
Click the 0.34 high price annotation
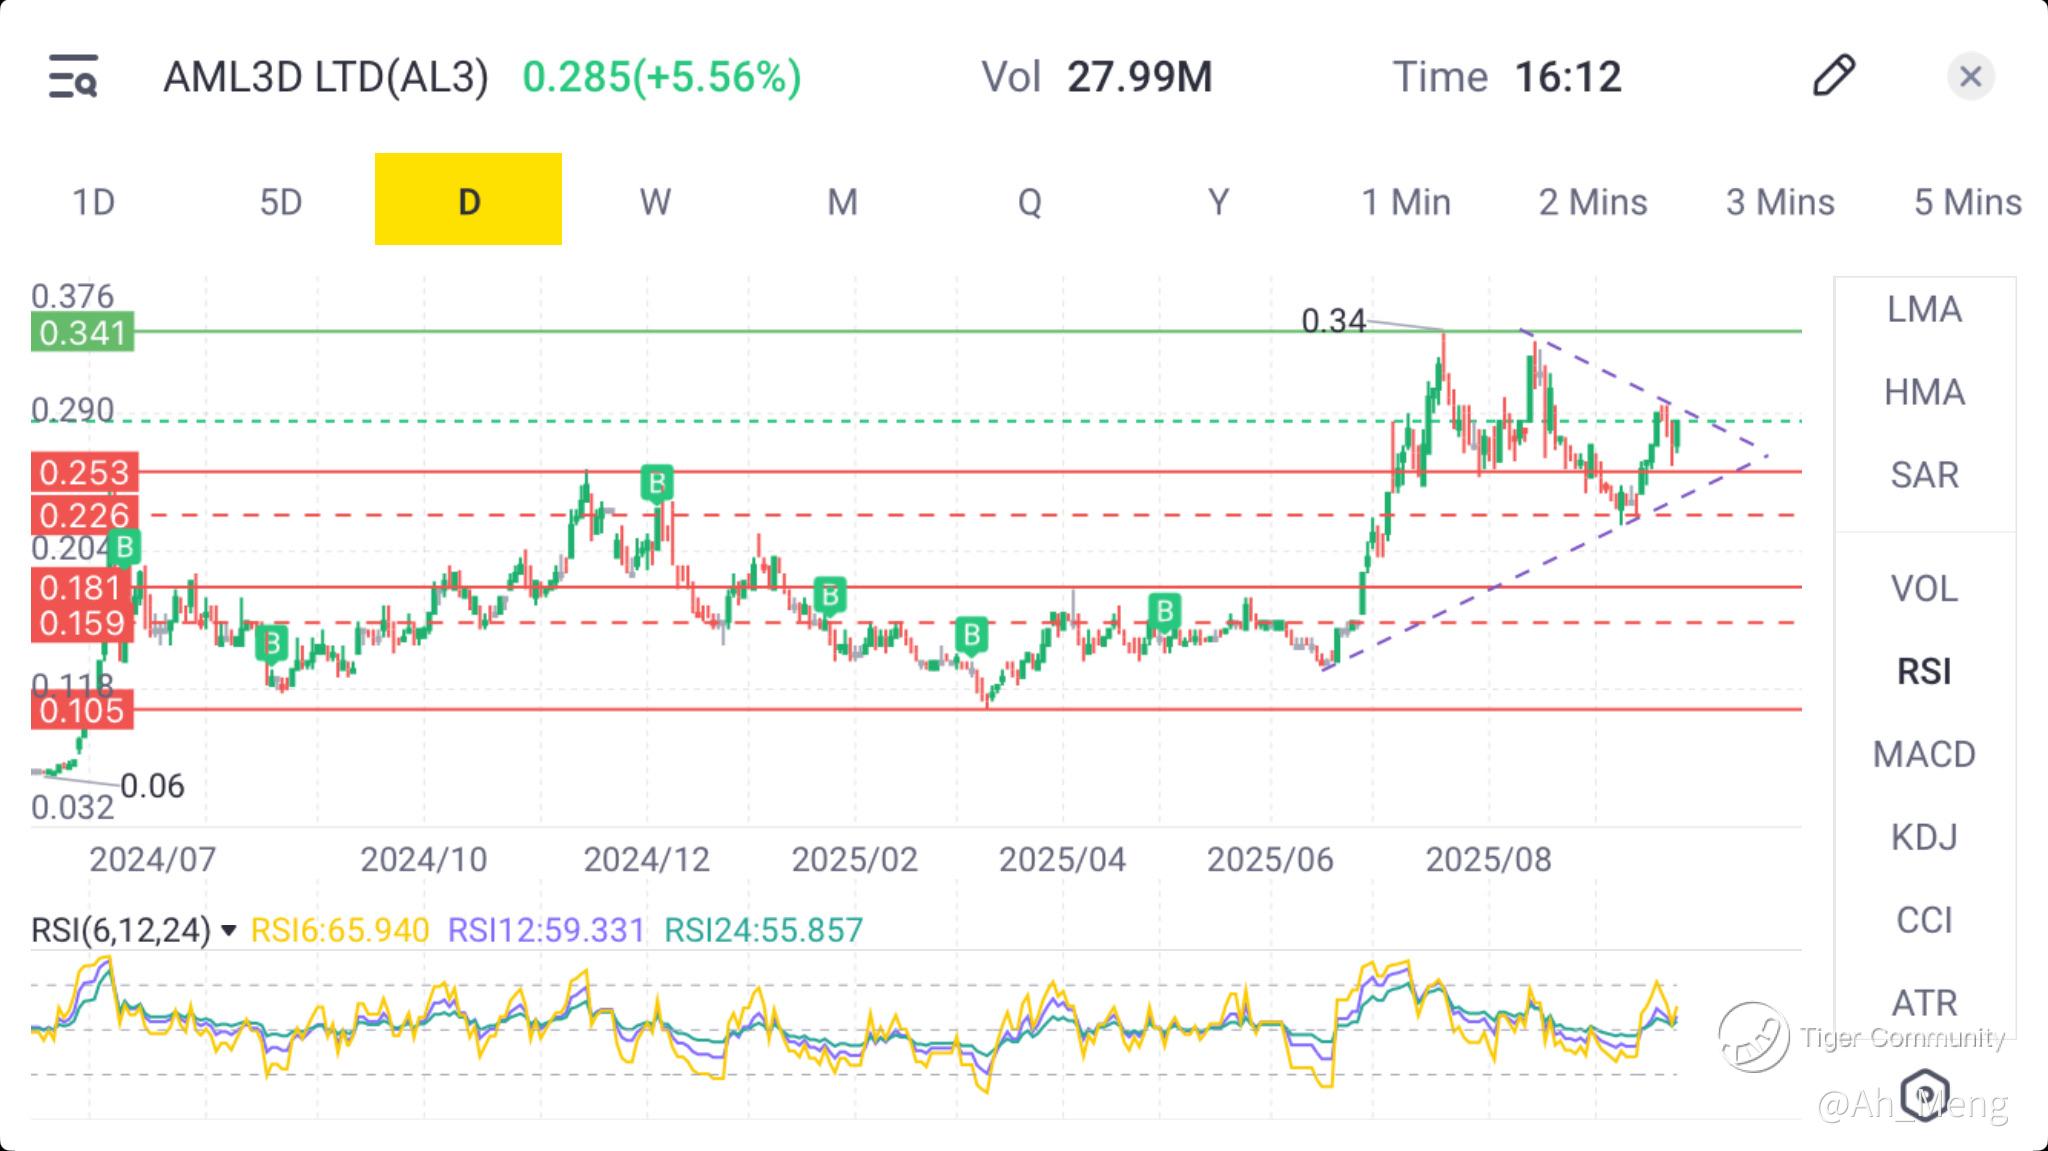coord(1333,321)
